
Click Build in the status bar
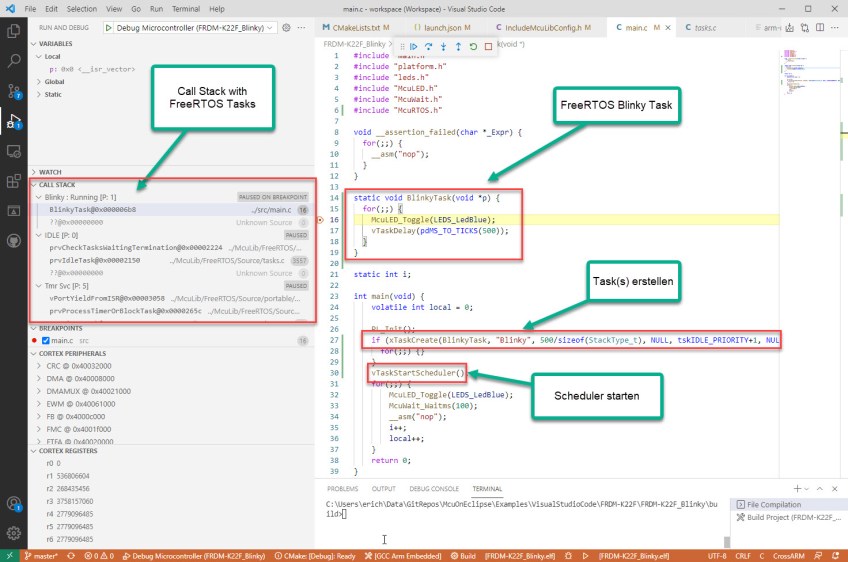462,555
